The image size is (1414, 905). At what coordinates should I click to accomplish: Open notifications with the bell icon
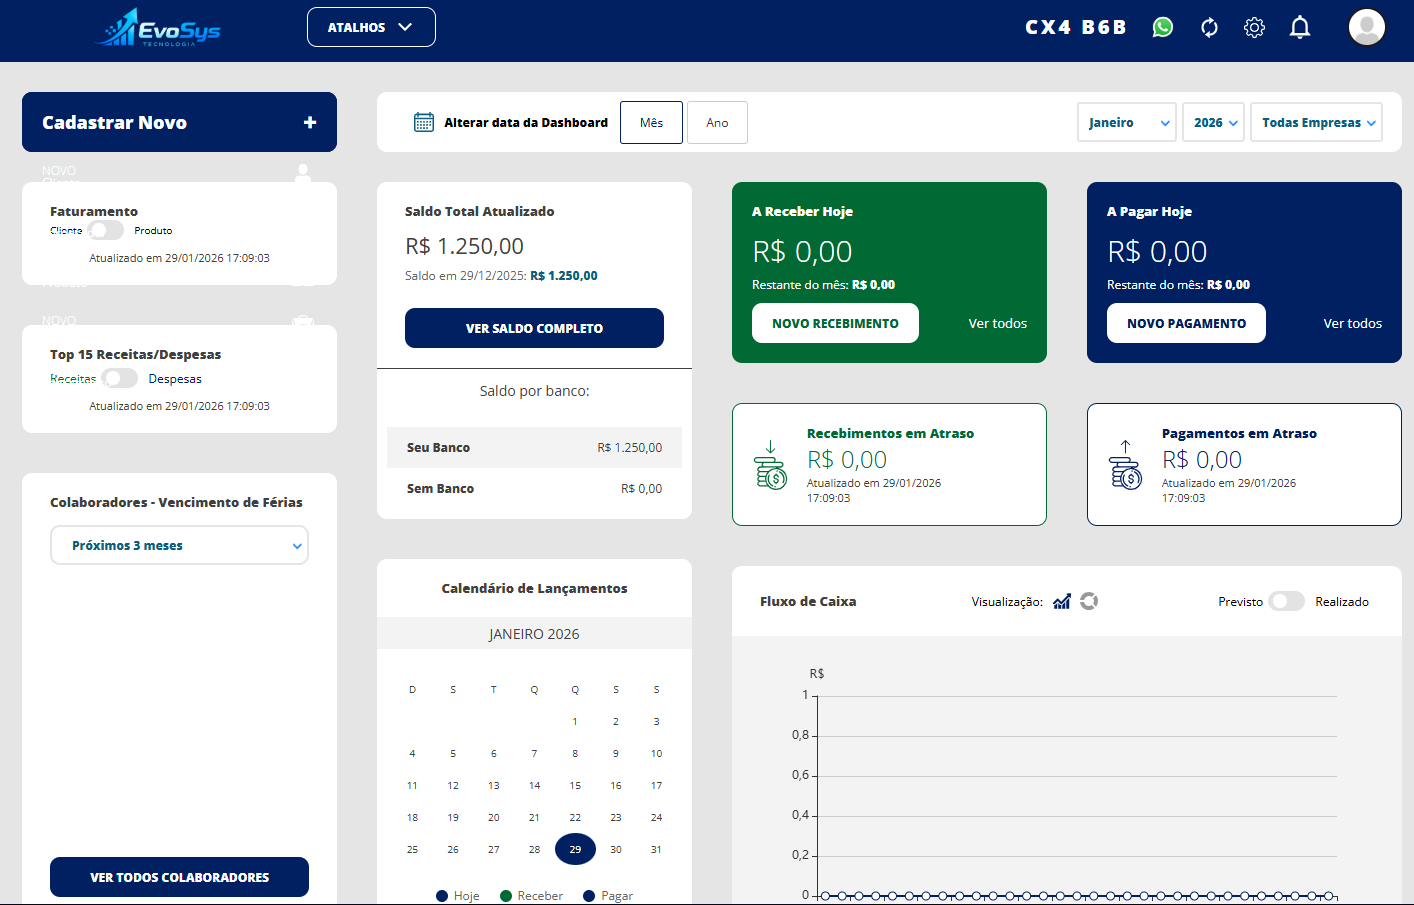click(x=1299, y=27)
